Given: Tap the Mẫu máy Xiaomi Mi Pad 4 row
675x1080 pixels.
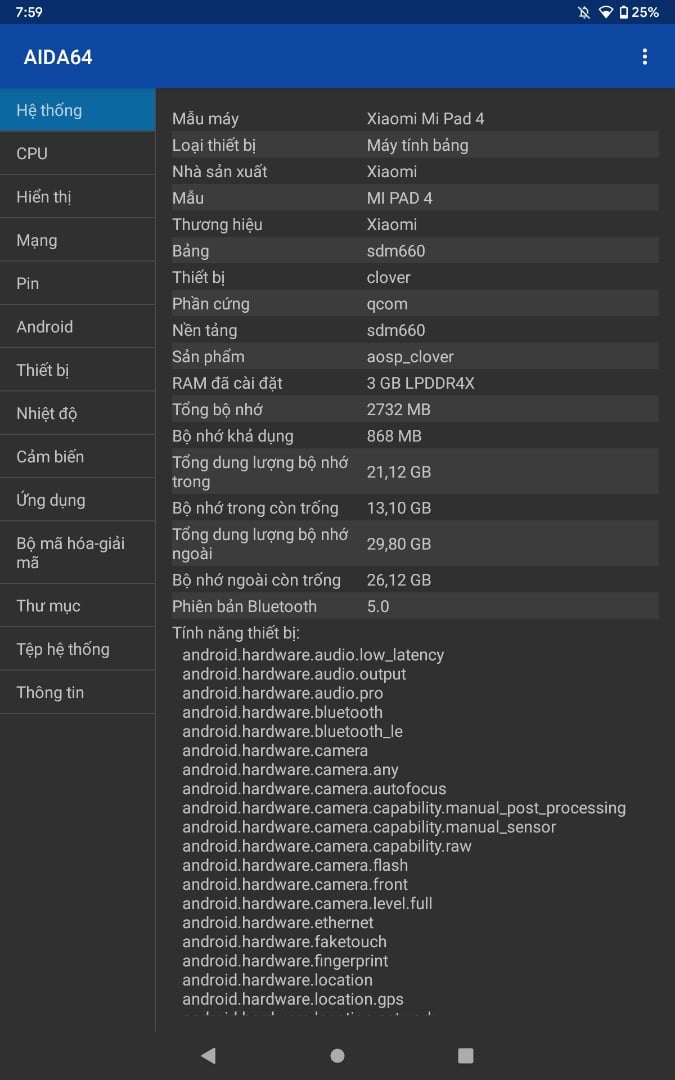Looking at the screenshot, I should [415, 118].
